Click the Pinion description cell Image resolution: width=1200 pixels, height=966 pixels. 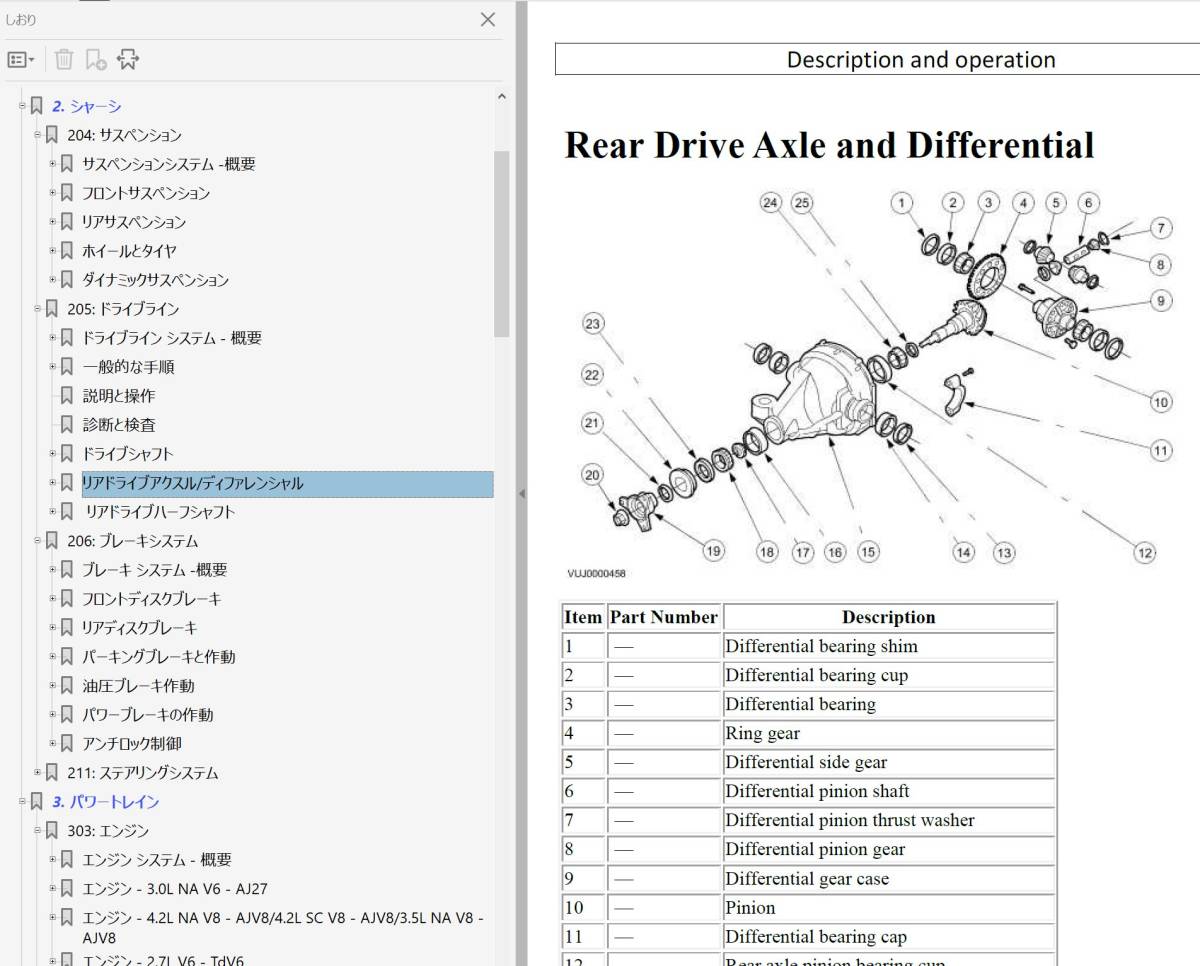[888, 908]
